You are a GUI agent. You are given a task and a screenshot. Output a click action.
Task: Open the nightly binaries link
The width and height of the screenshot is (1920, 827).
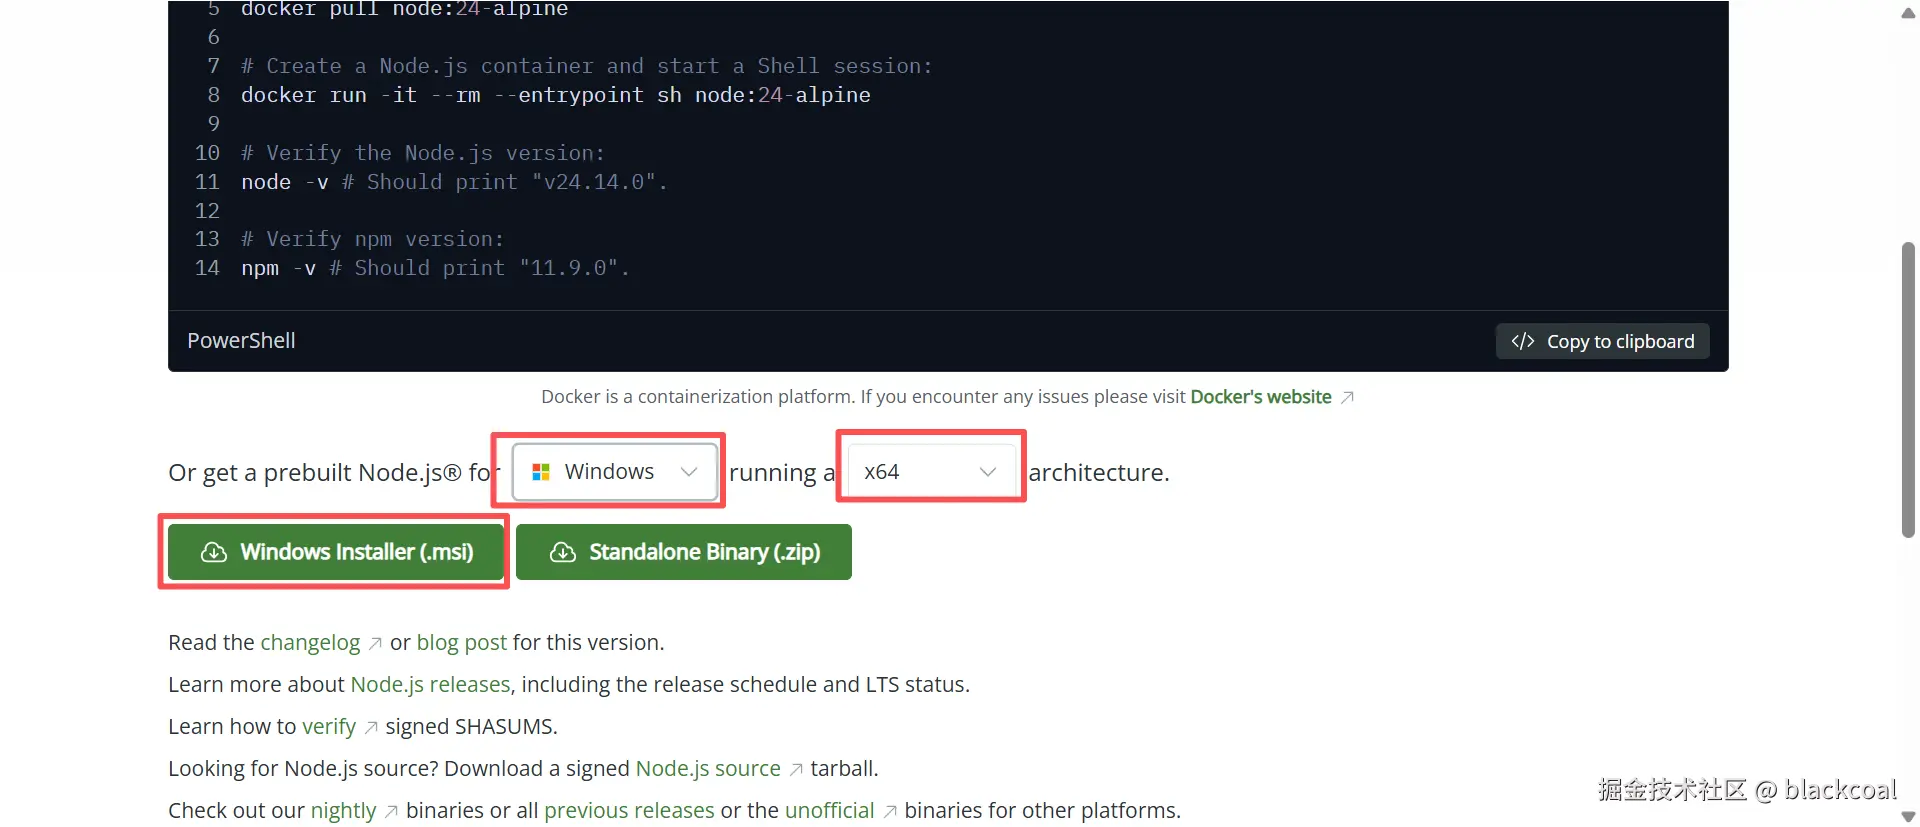343,811
